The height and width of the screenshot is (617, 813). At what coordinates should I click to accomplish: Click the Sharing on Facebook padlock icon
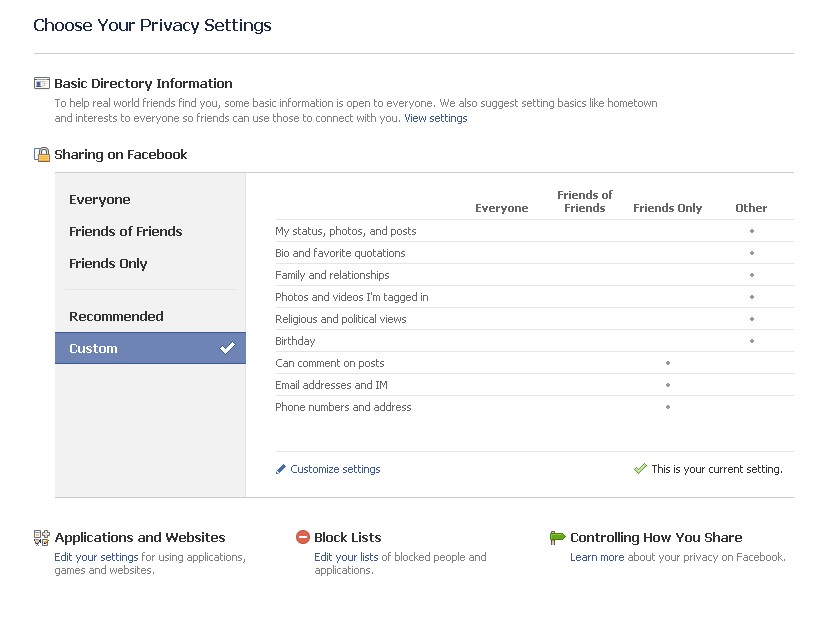[42, 154]
